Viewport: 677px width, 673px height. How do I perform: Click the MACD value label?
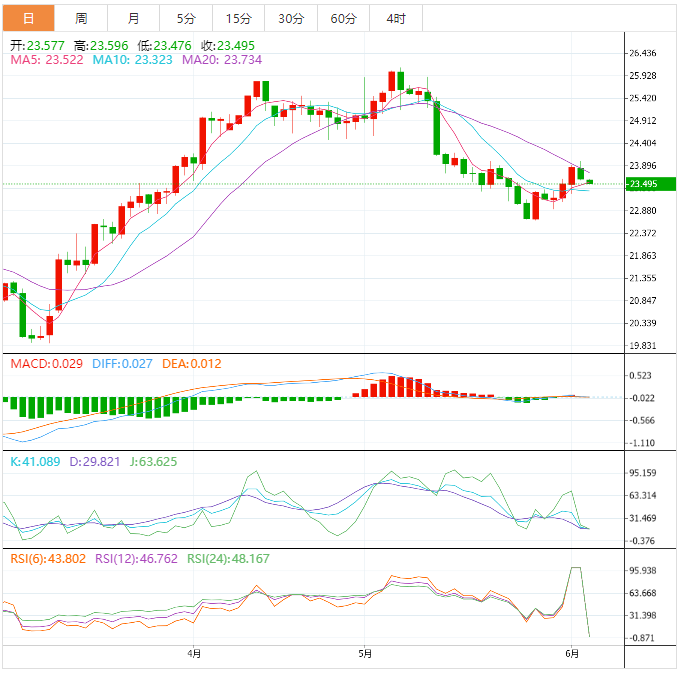point(46,363)
